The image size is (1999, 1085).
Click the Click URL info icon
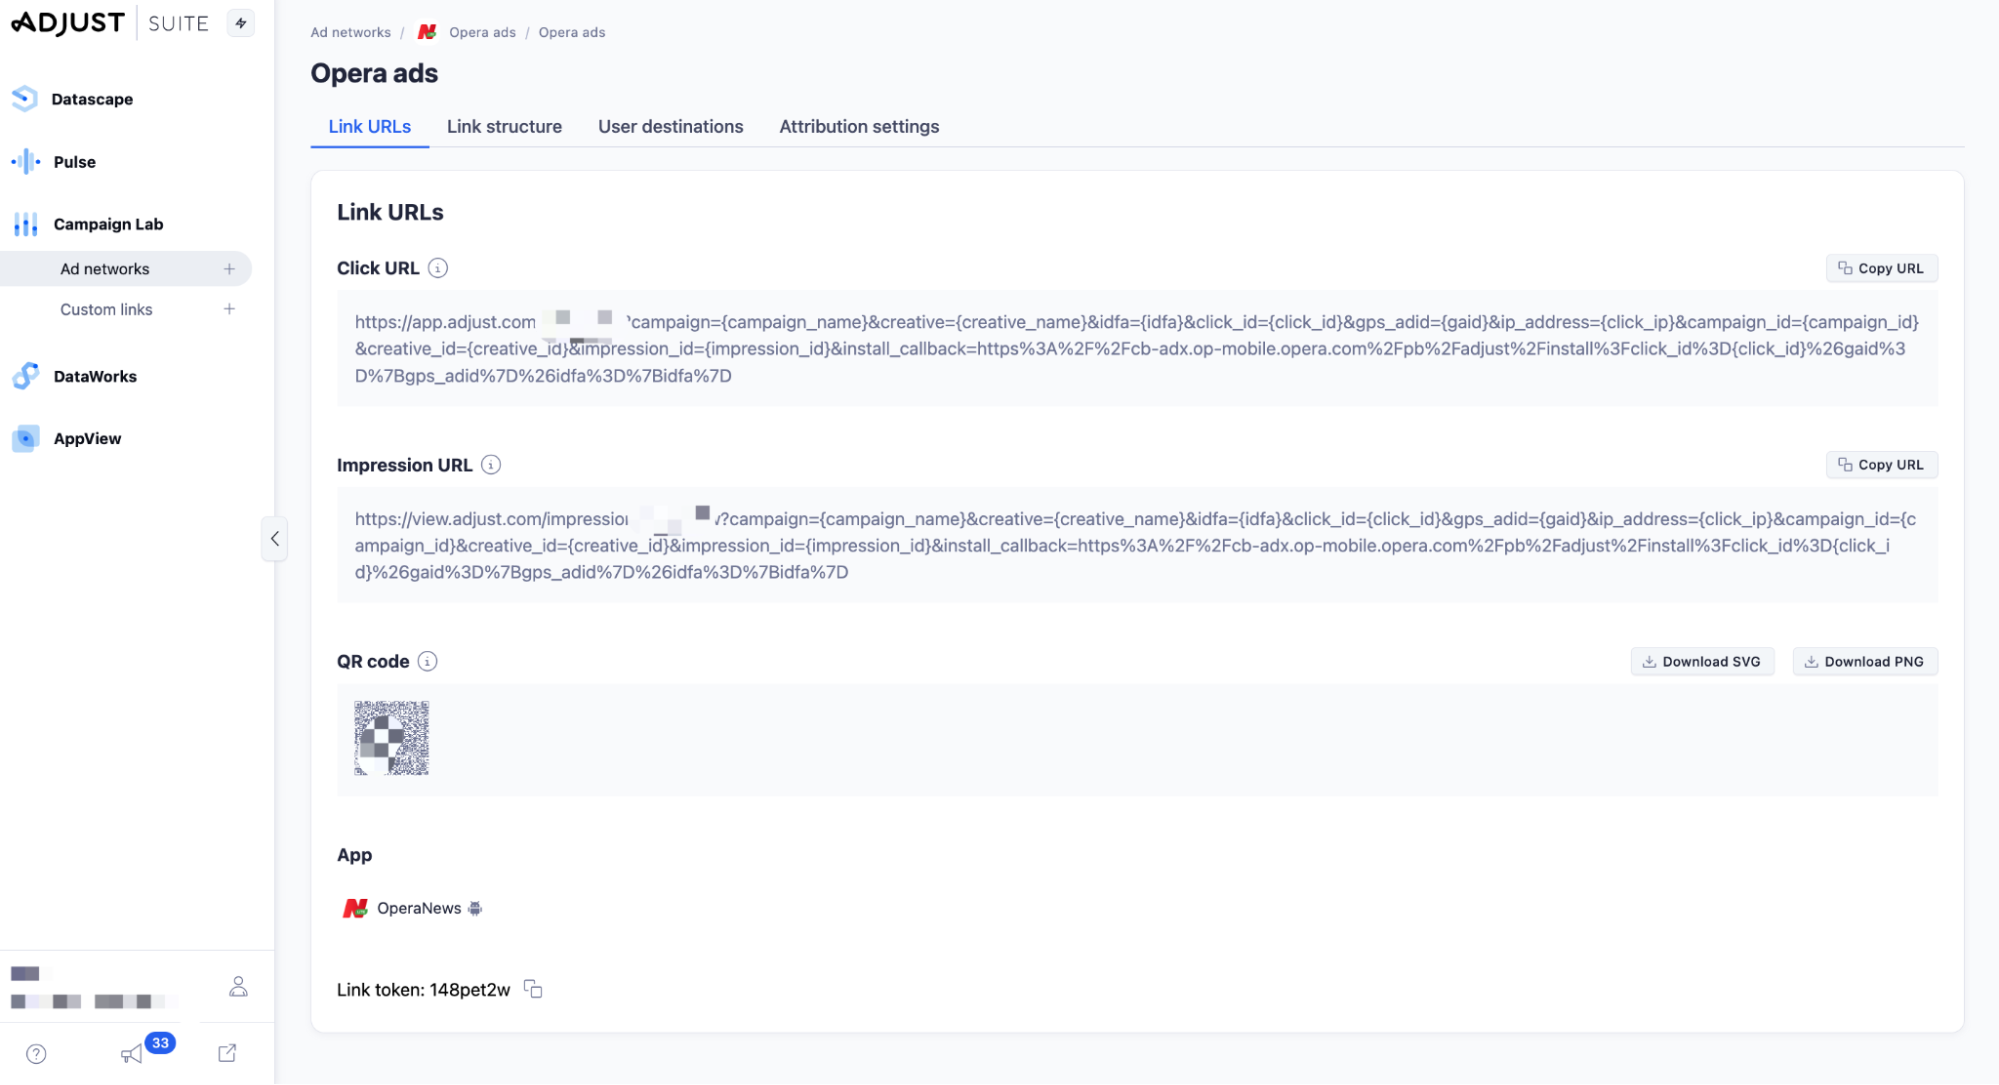coord(438,268)
